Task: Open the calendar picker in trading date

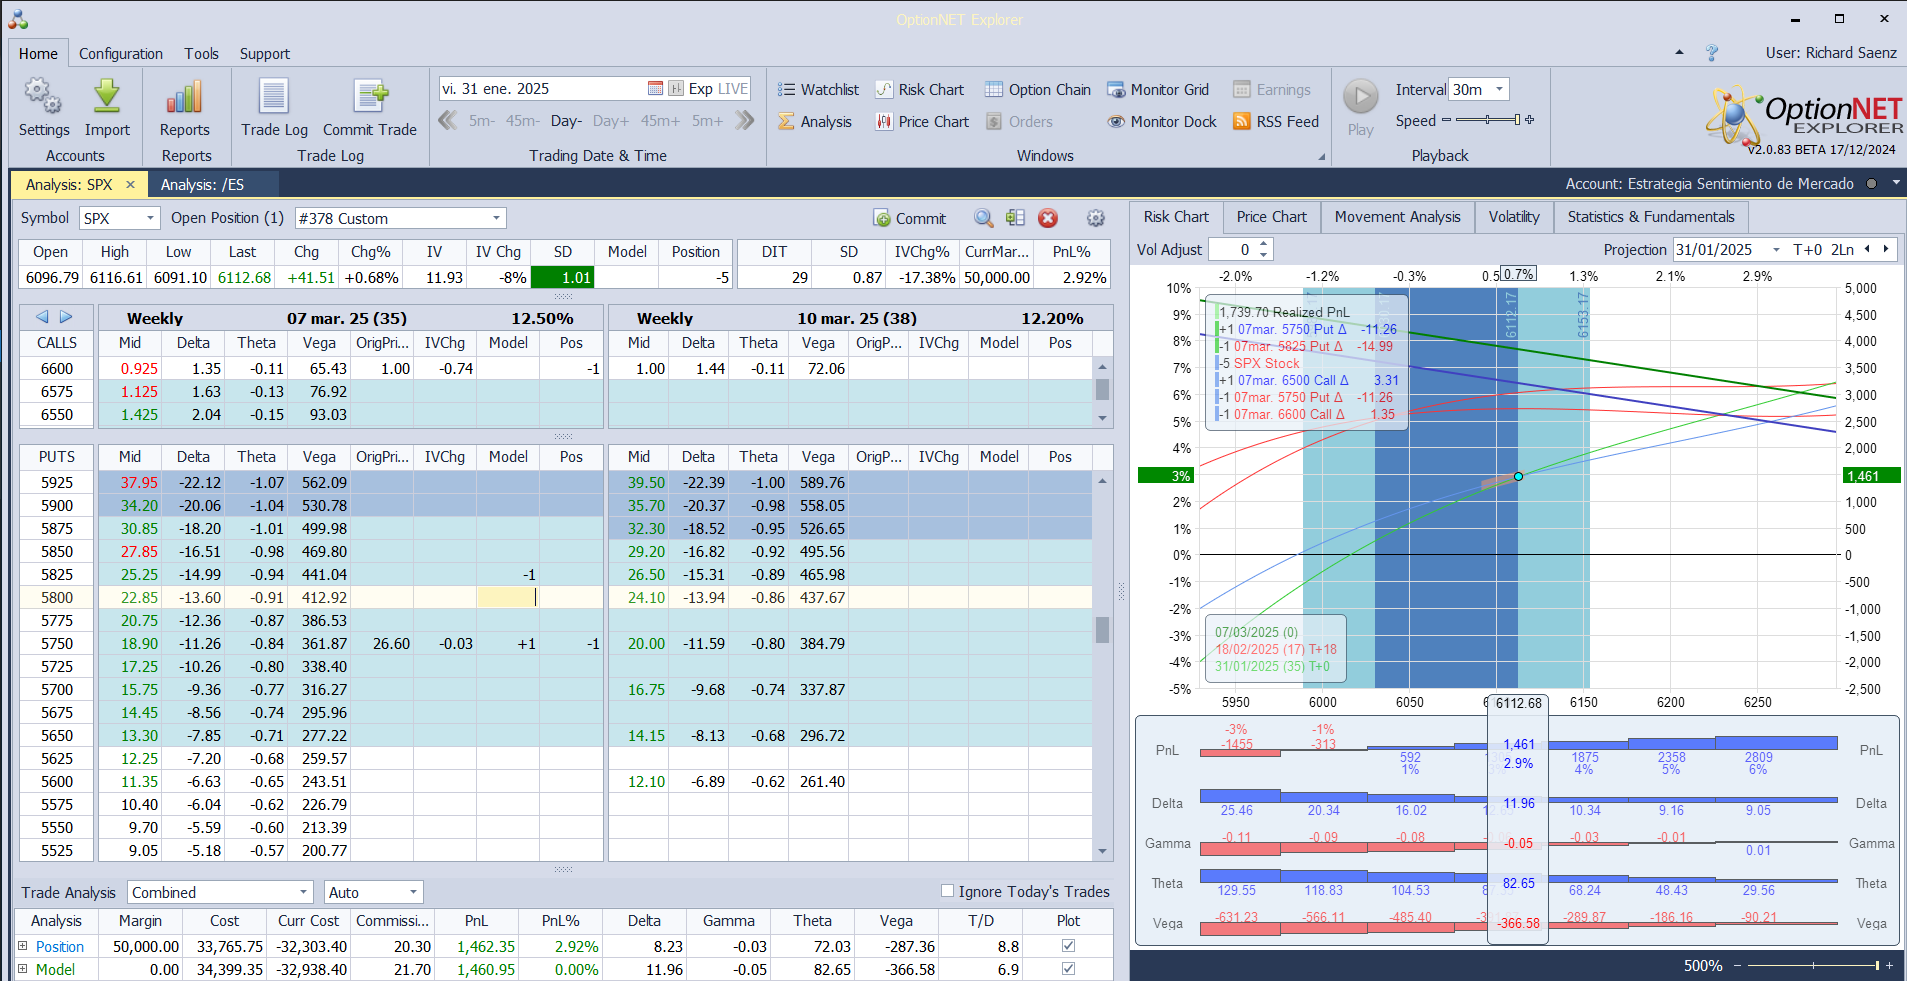Action: point(655,89)
